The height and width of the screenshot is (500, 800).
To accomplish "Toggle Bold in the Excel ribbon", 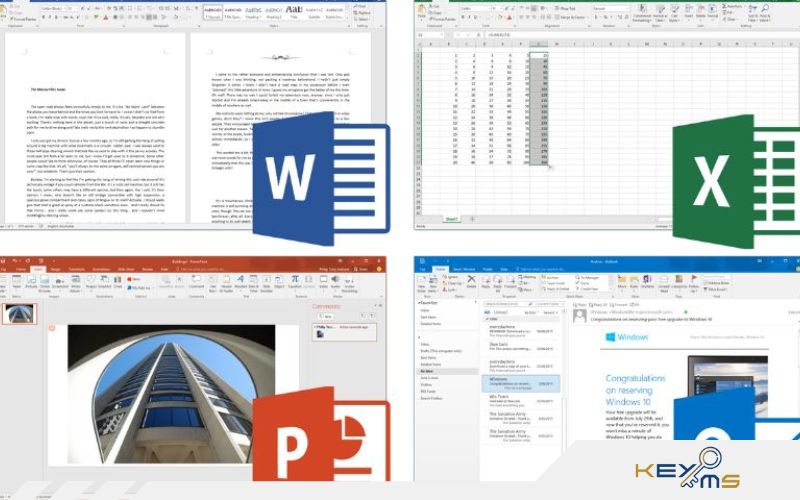I will (x=463, y=17).
